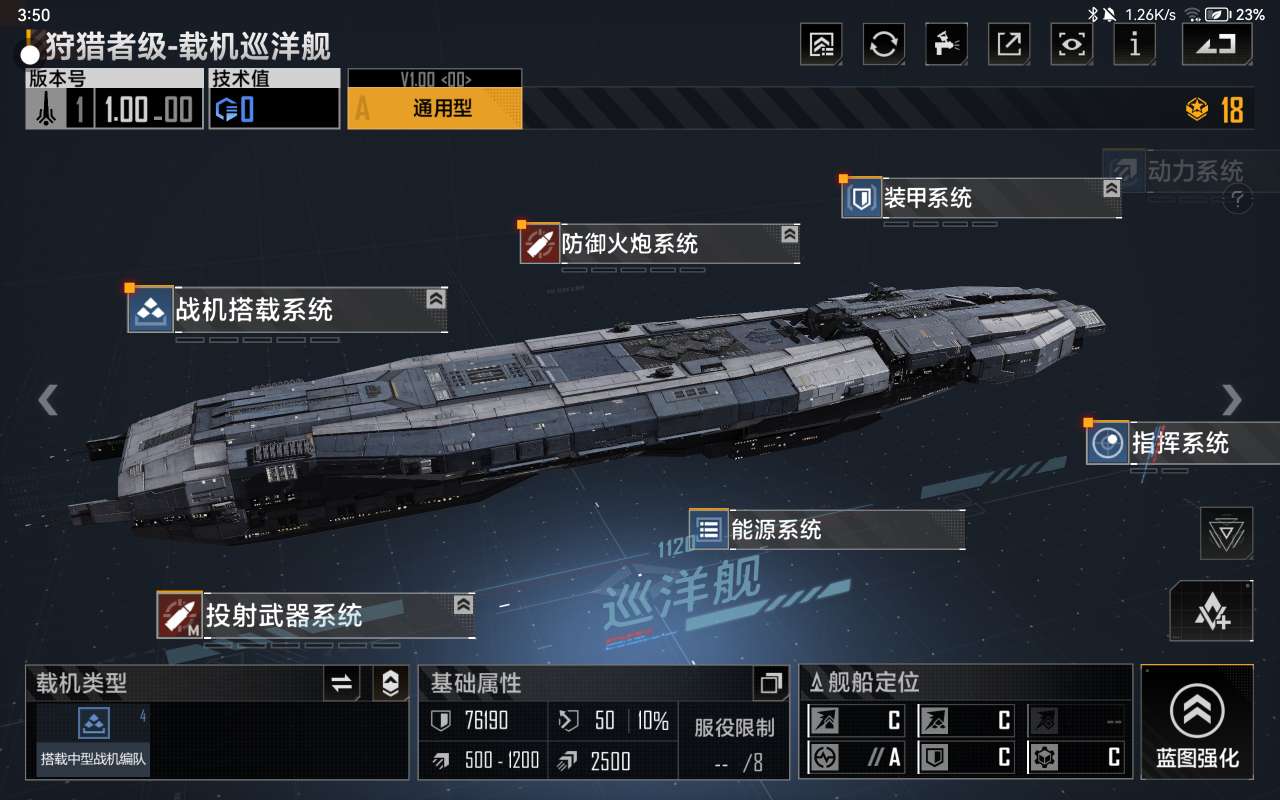Select the 通用型 variant tab
The width and height of the screenshot is (1280, 800).
[435, 108]
